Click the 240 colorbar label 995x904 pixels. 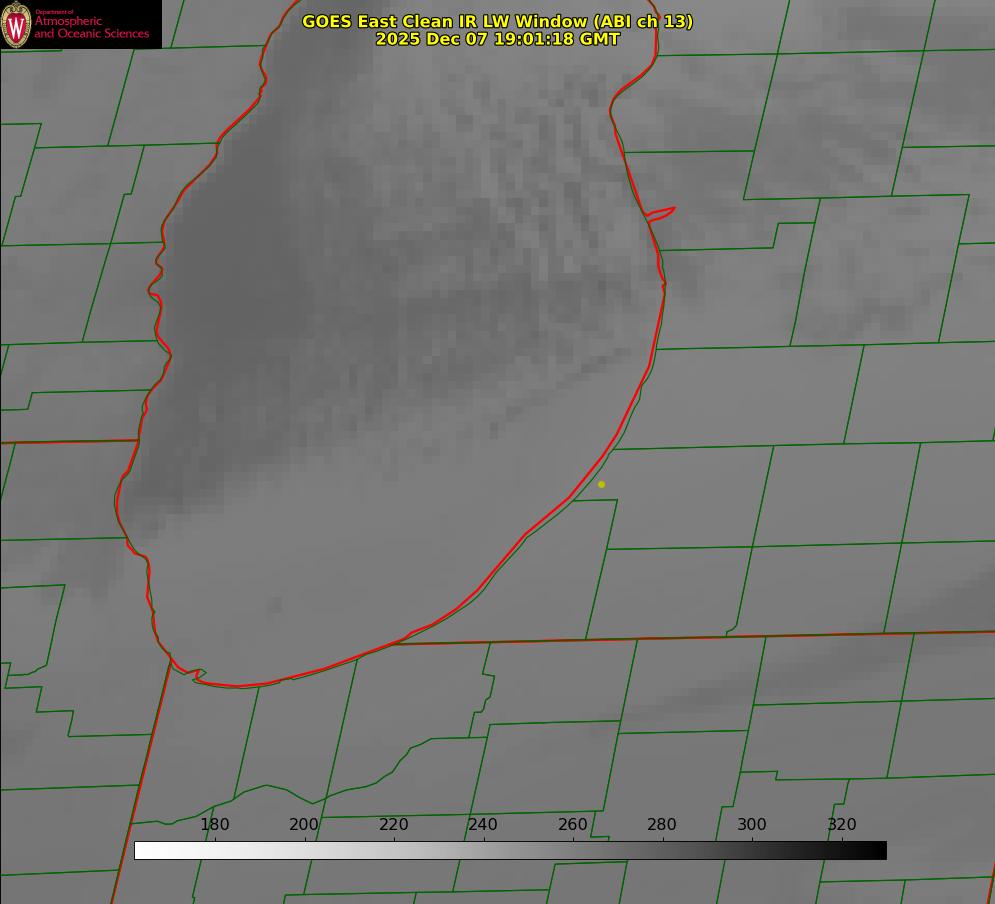[483, 825]
